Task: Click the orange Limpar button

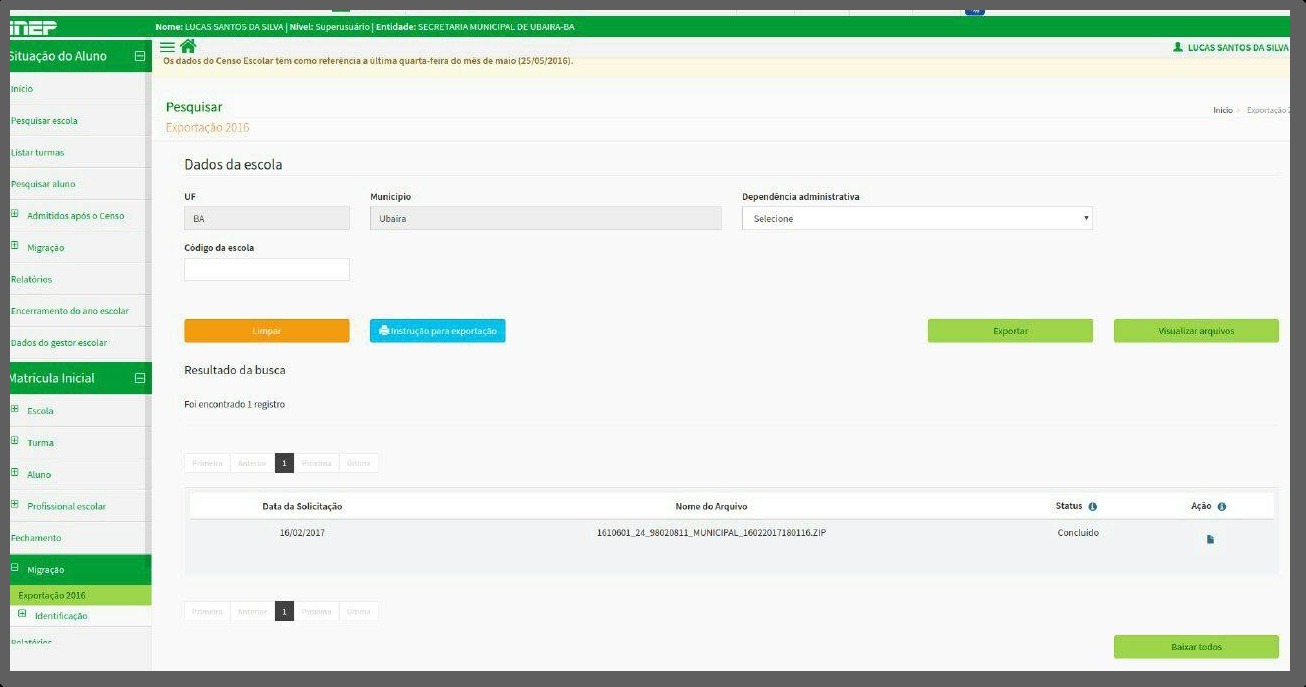Action: (267, 331)
